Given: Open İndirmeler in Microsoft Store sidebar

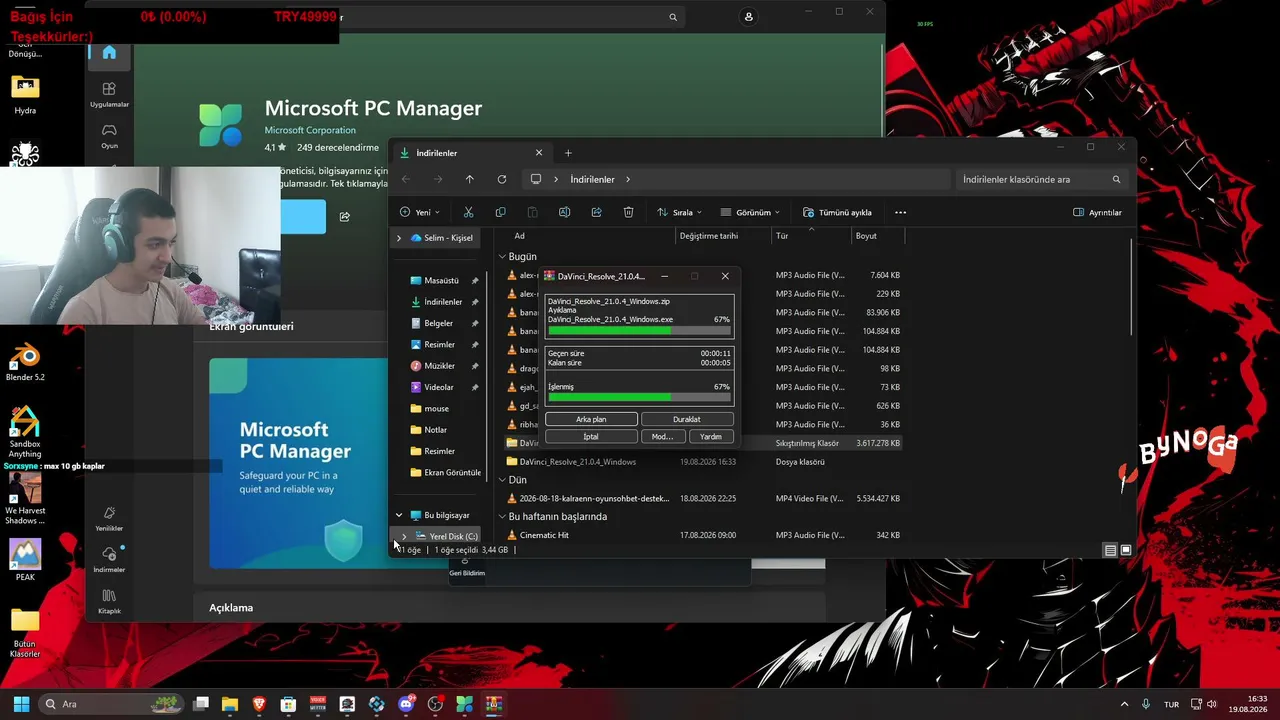Looking at the screenshot, I should [109, 559].
